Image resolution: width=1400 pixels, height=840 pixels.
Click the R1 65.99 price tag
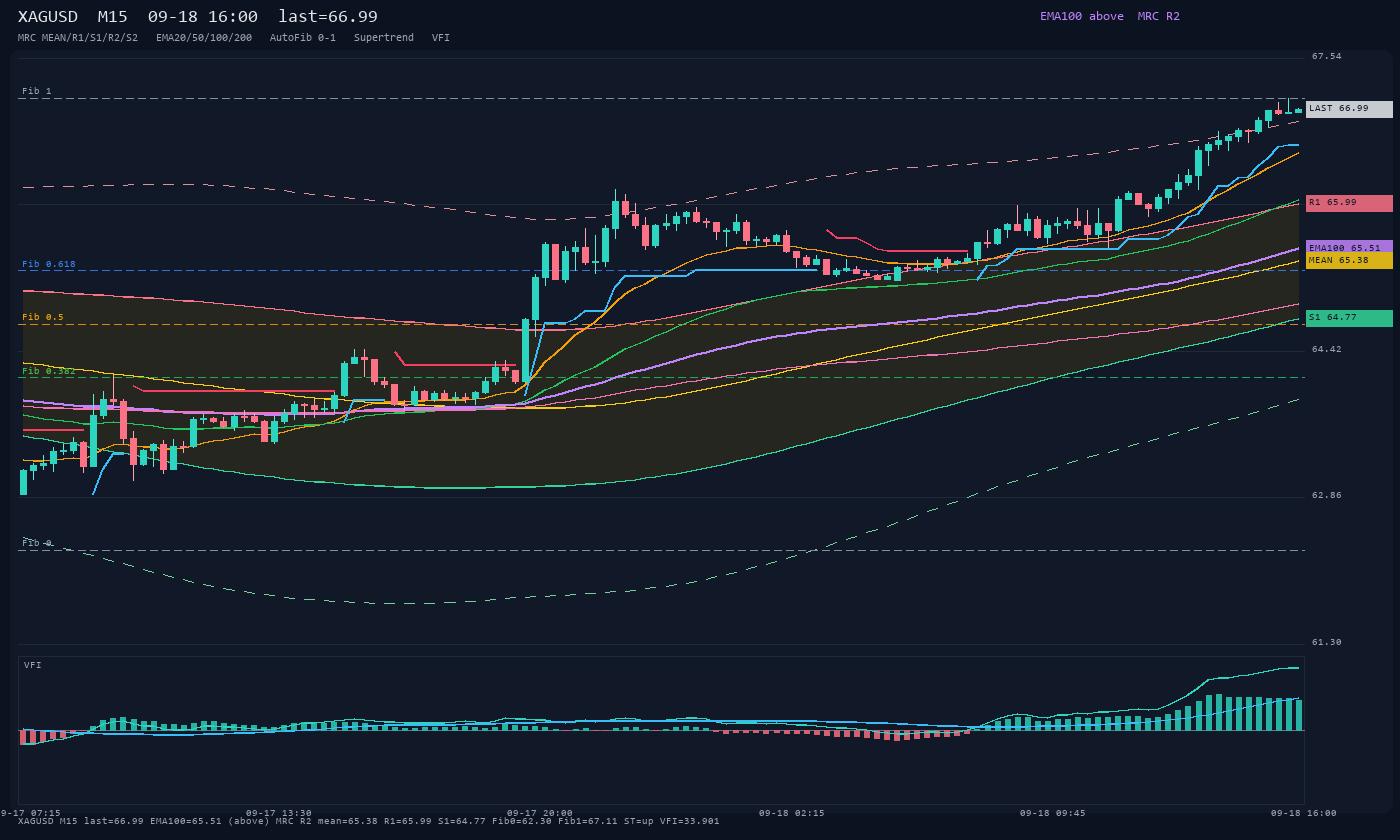(1349, 203)
